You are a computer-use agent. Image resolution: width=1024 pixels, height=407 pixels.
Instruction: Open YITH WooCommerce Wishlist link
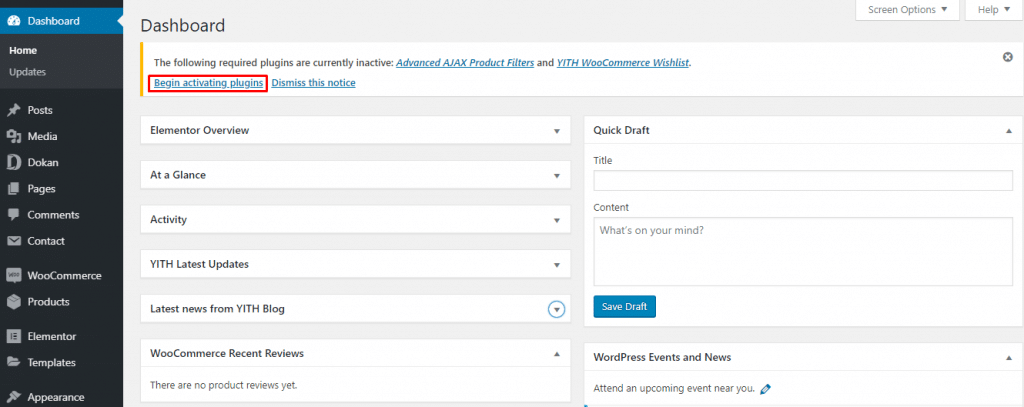point(624,63)
